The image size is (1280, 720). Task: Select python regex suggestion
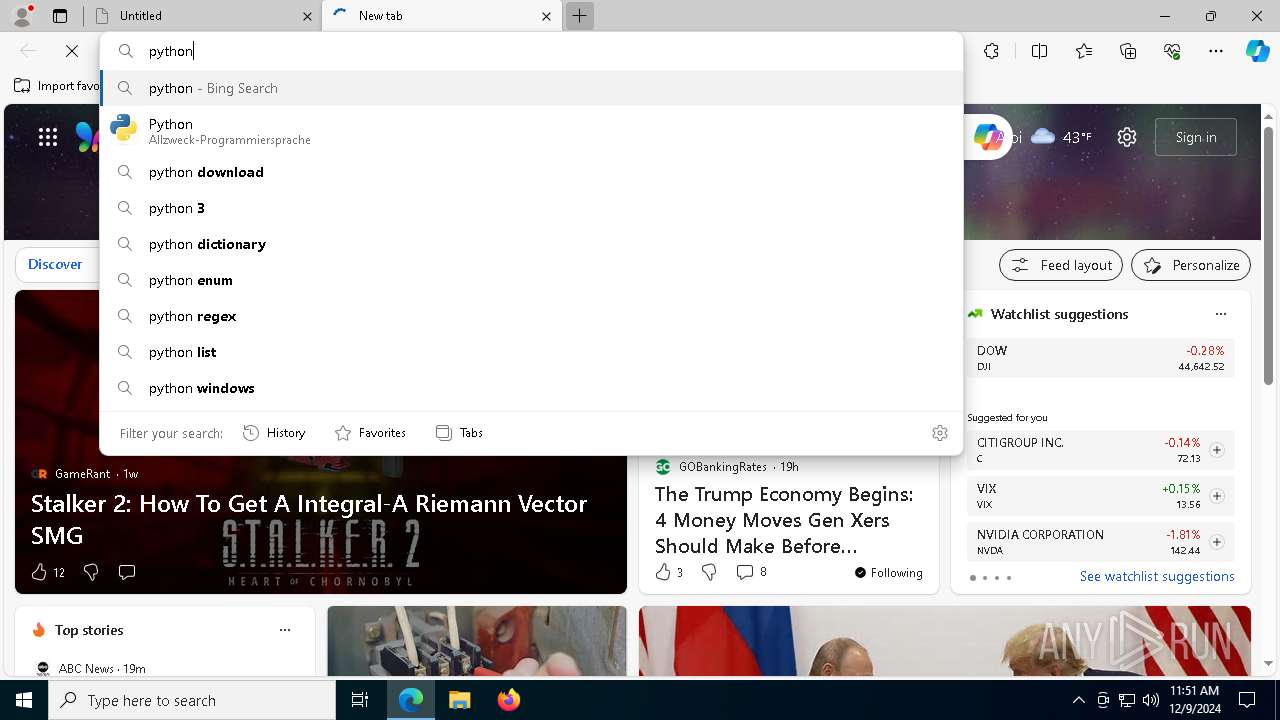coord(531,316)
